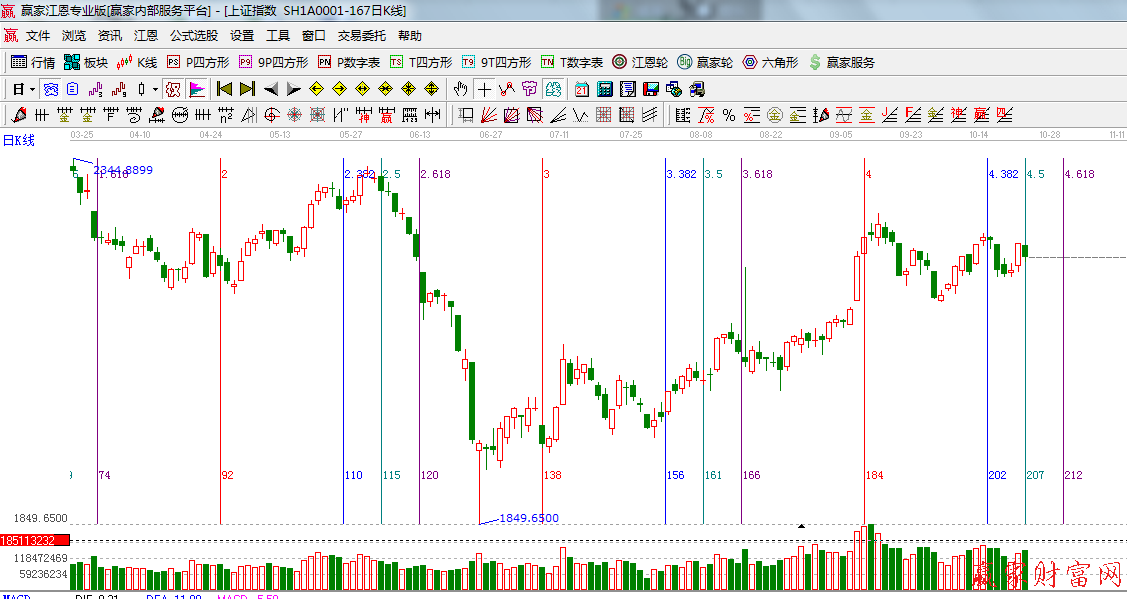
Task: Click the calendar icon in the toolbar
Action: pyautogui.click(x=582, y=89)
